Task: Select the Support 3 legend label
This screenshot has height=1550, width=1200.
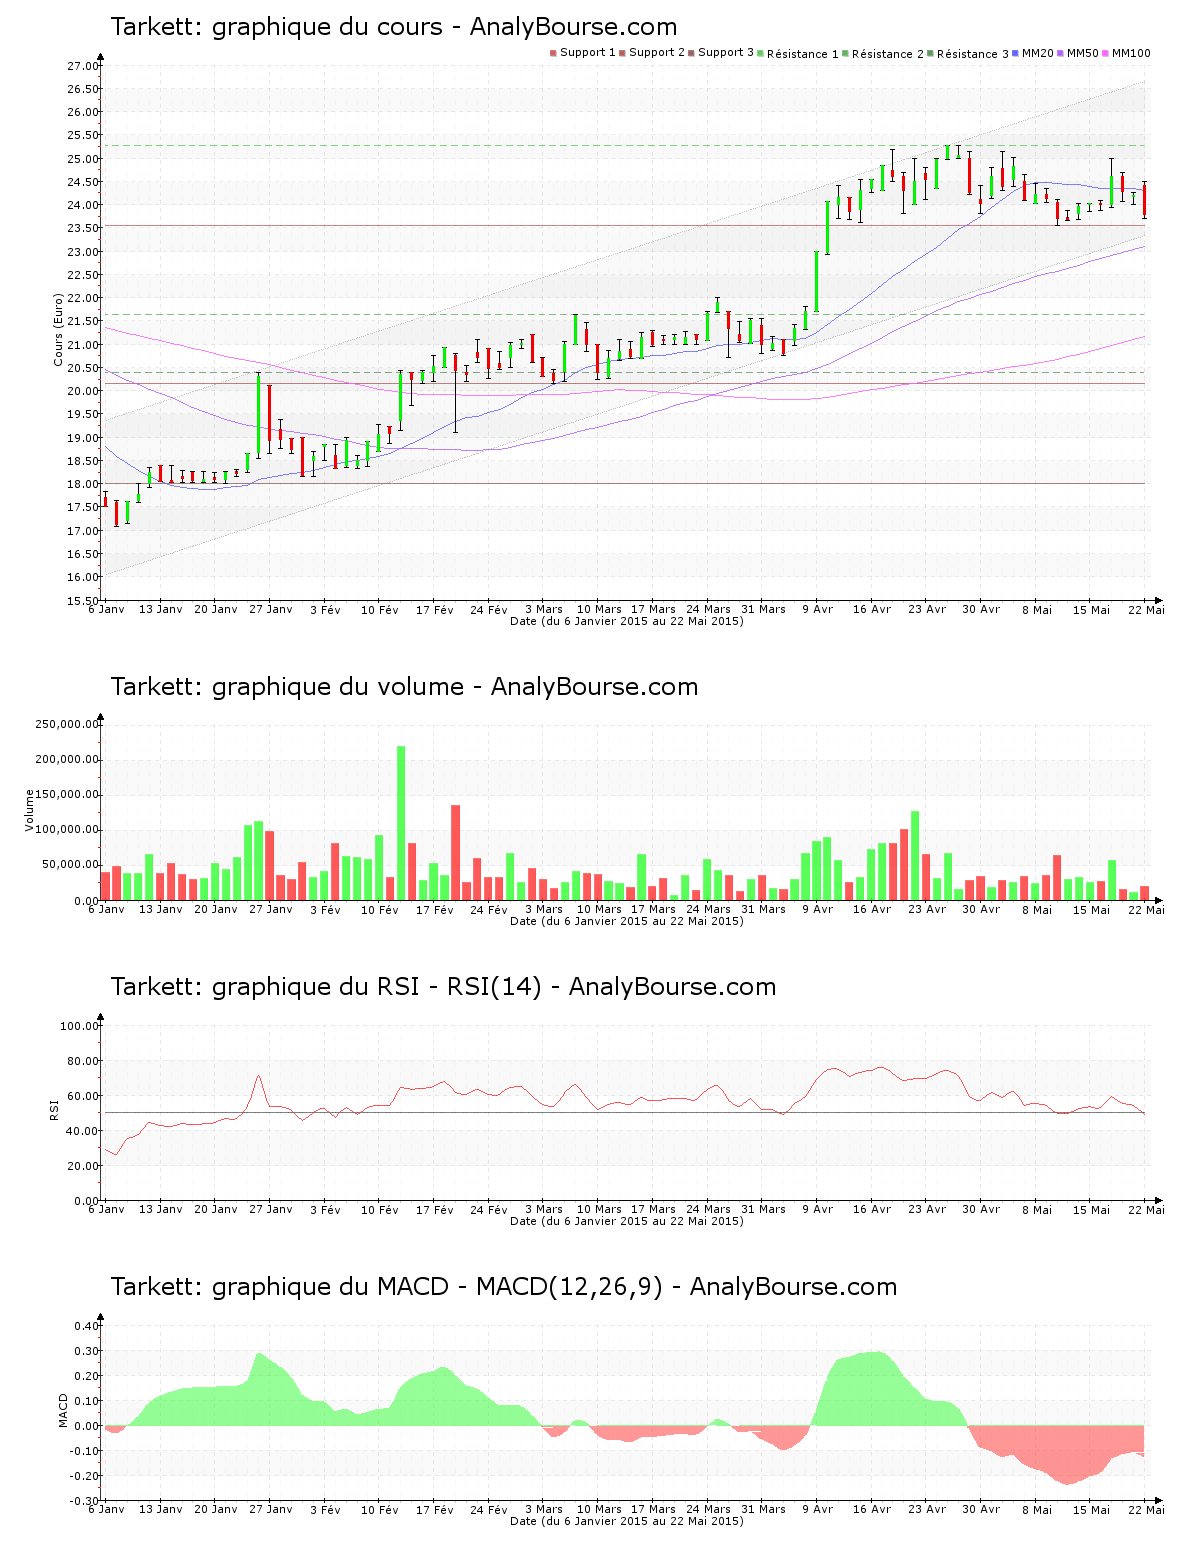Action: 726,53
